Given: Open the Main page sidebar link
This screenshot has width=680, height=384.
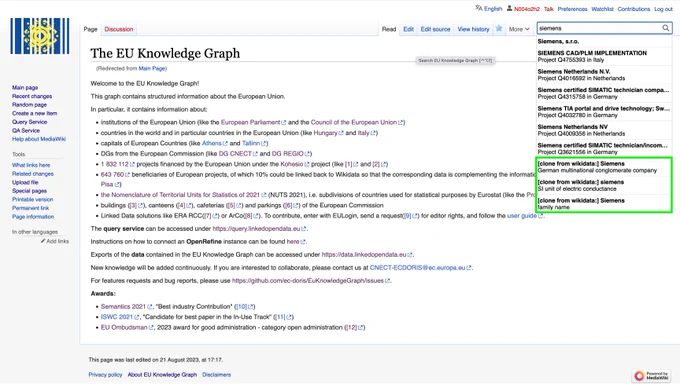Looking at the screenshot, I should [x=25, y=87].
